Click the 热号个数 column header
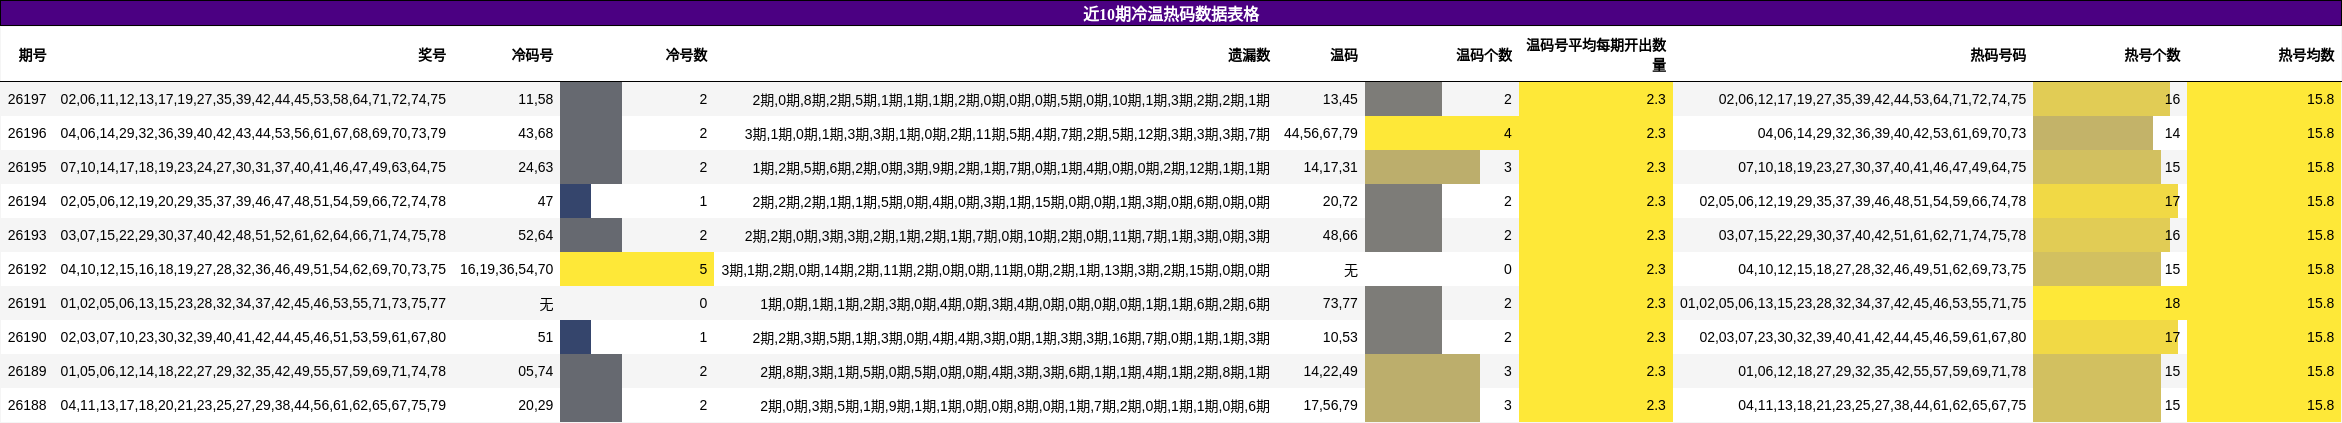Image resolution: width=2342 pixels, height=423 pixels. (2152, 55)
